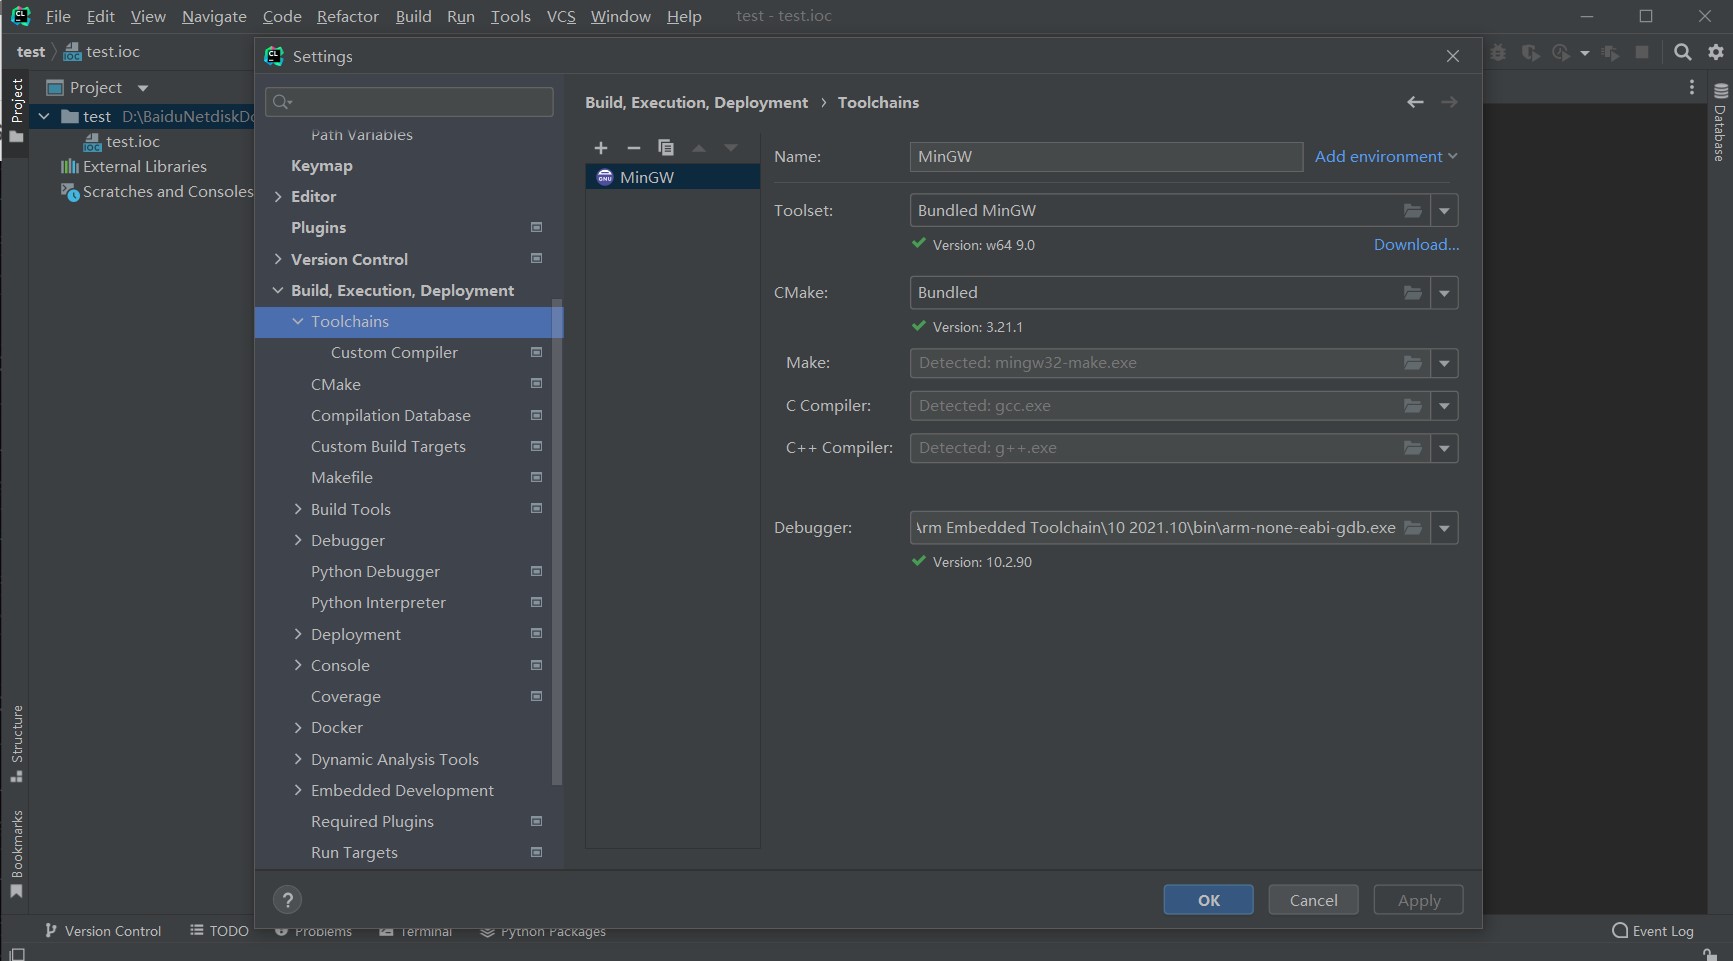Click the Apply button
This screenshot has width=1733, height=961.
click(1418, 900)
